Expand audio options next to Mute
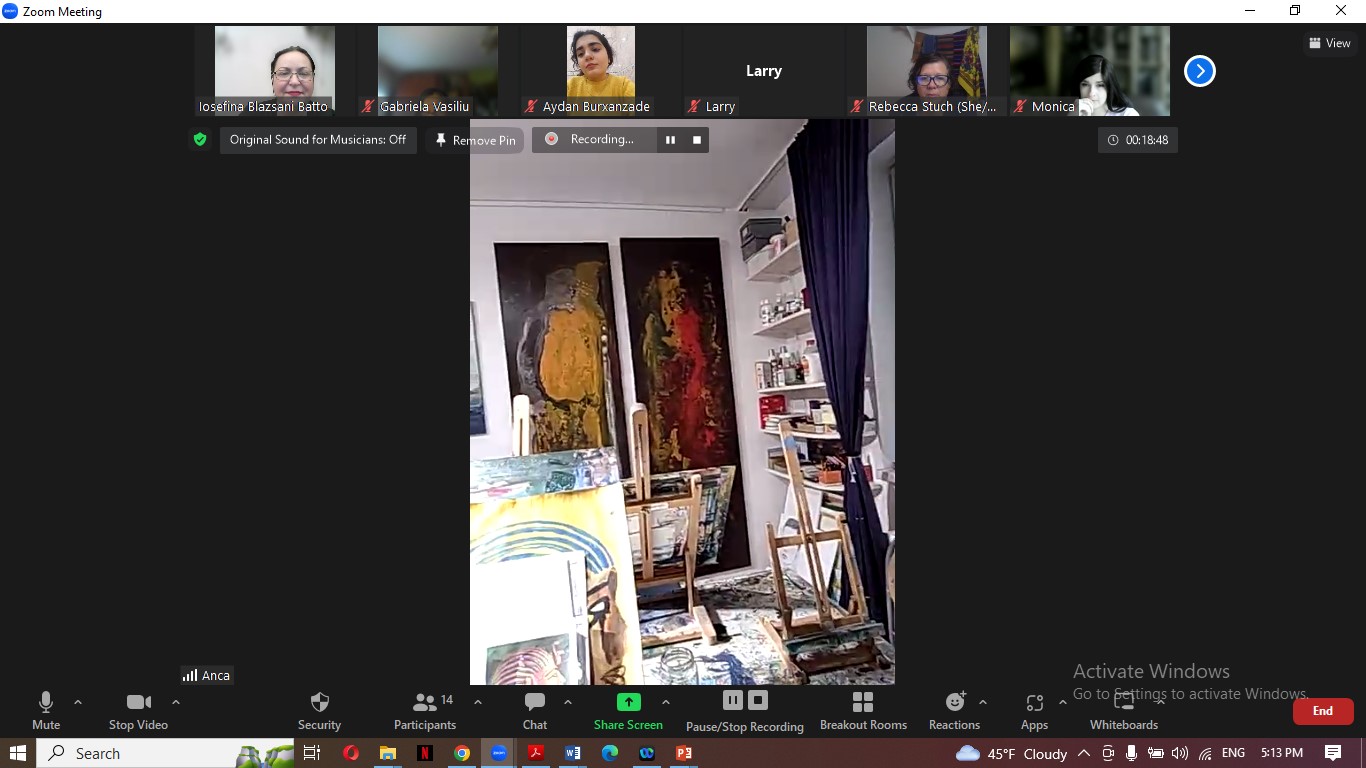This screenshot has width=1366, height=768. (x=78, y=702)
